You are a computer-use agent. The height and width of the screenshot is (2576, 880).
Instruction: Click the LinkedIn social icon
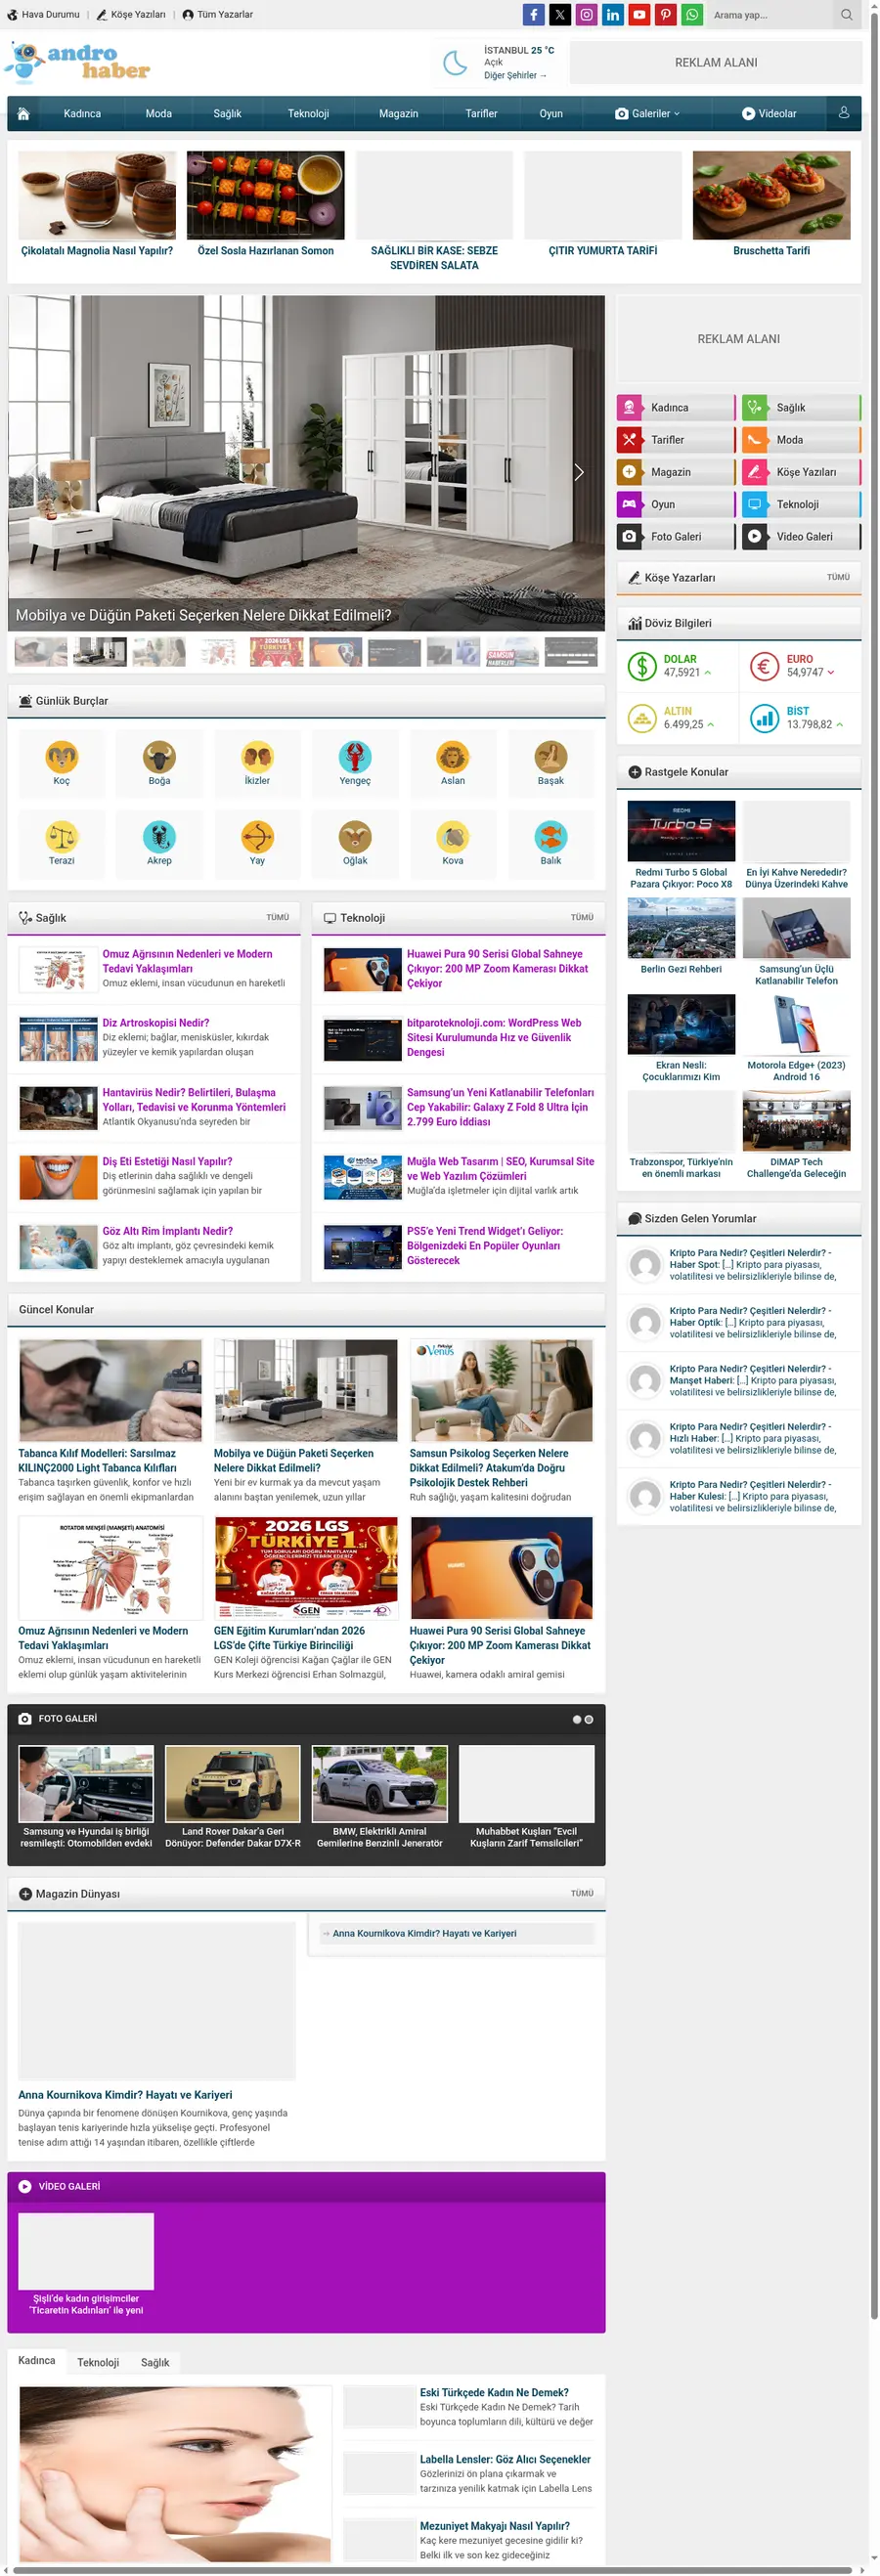point(613,15)
